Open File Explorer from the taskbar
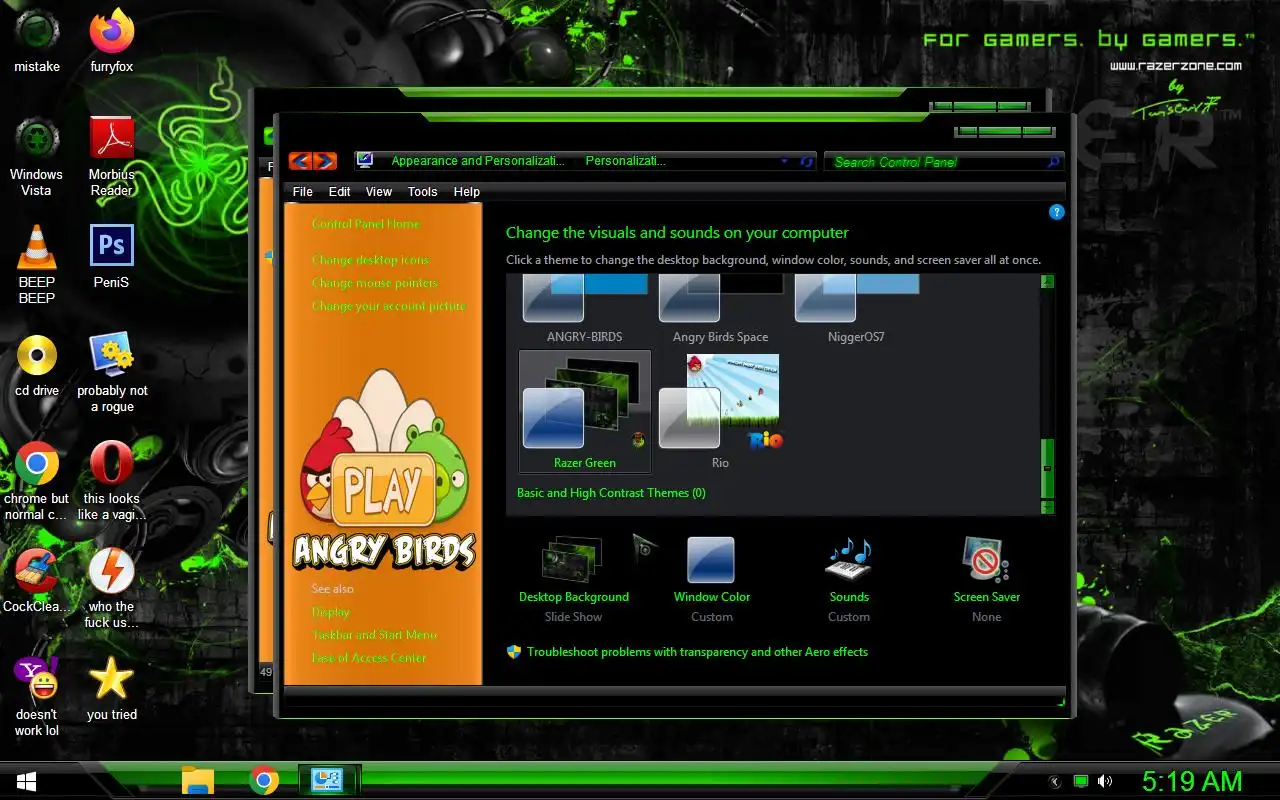1280x800 pixels. point(198,780)
